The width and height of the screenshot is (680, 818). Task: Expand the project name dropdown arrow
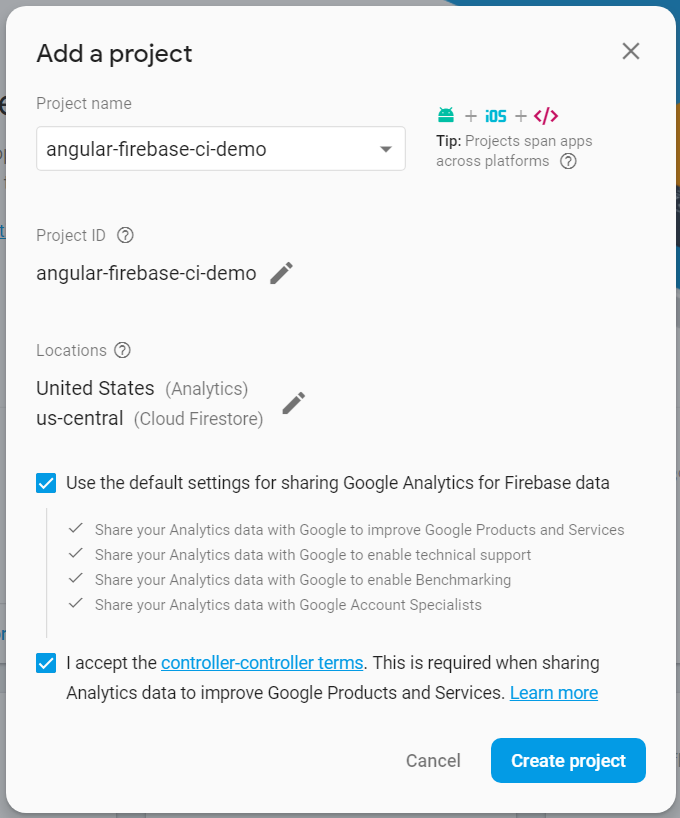coord(385,150)
